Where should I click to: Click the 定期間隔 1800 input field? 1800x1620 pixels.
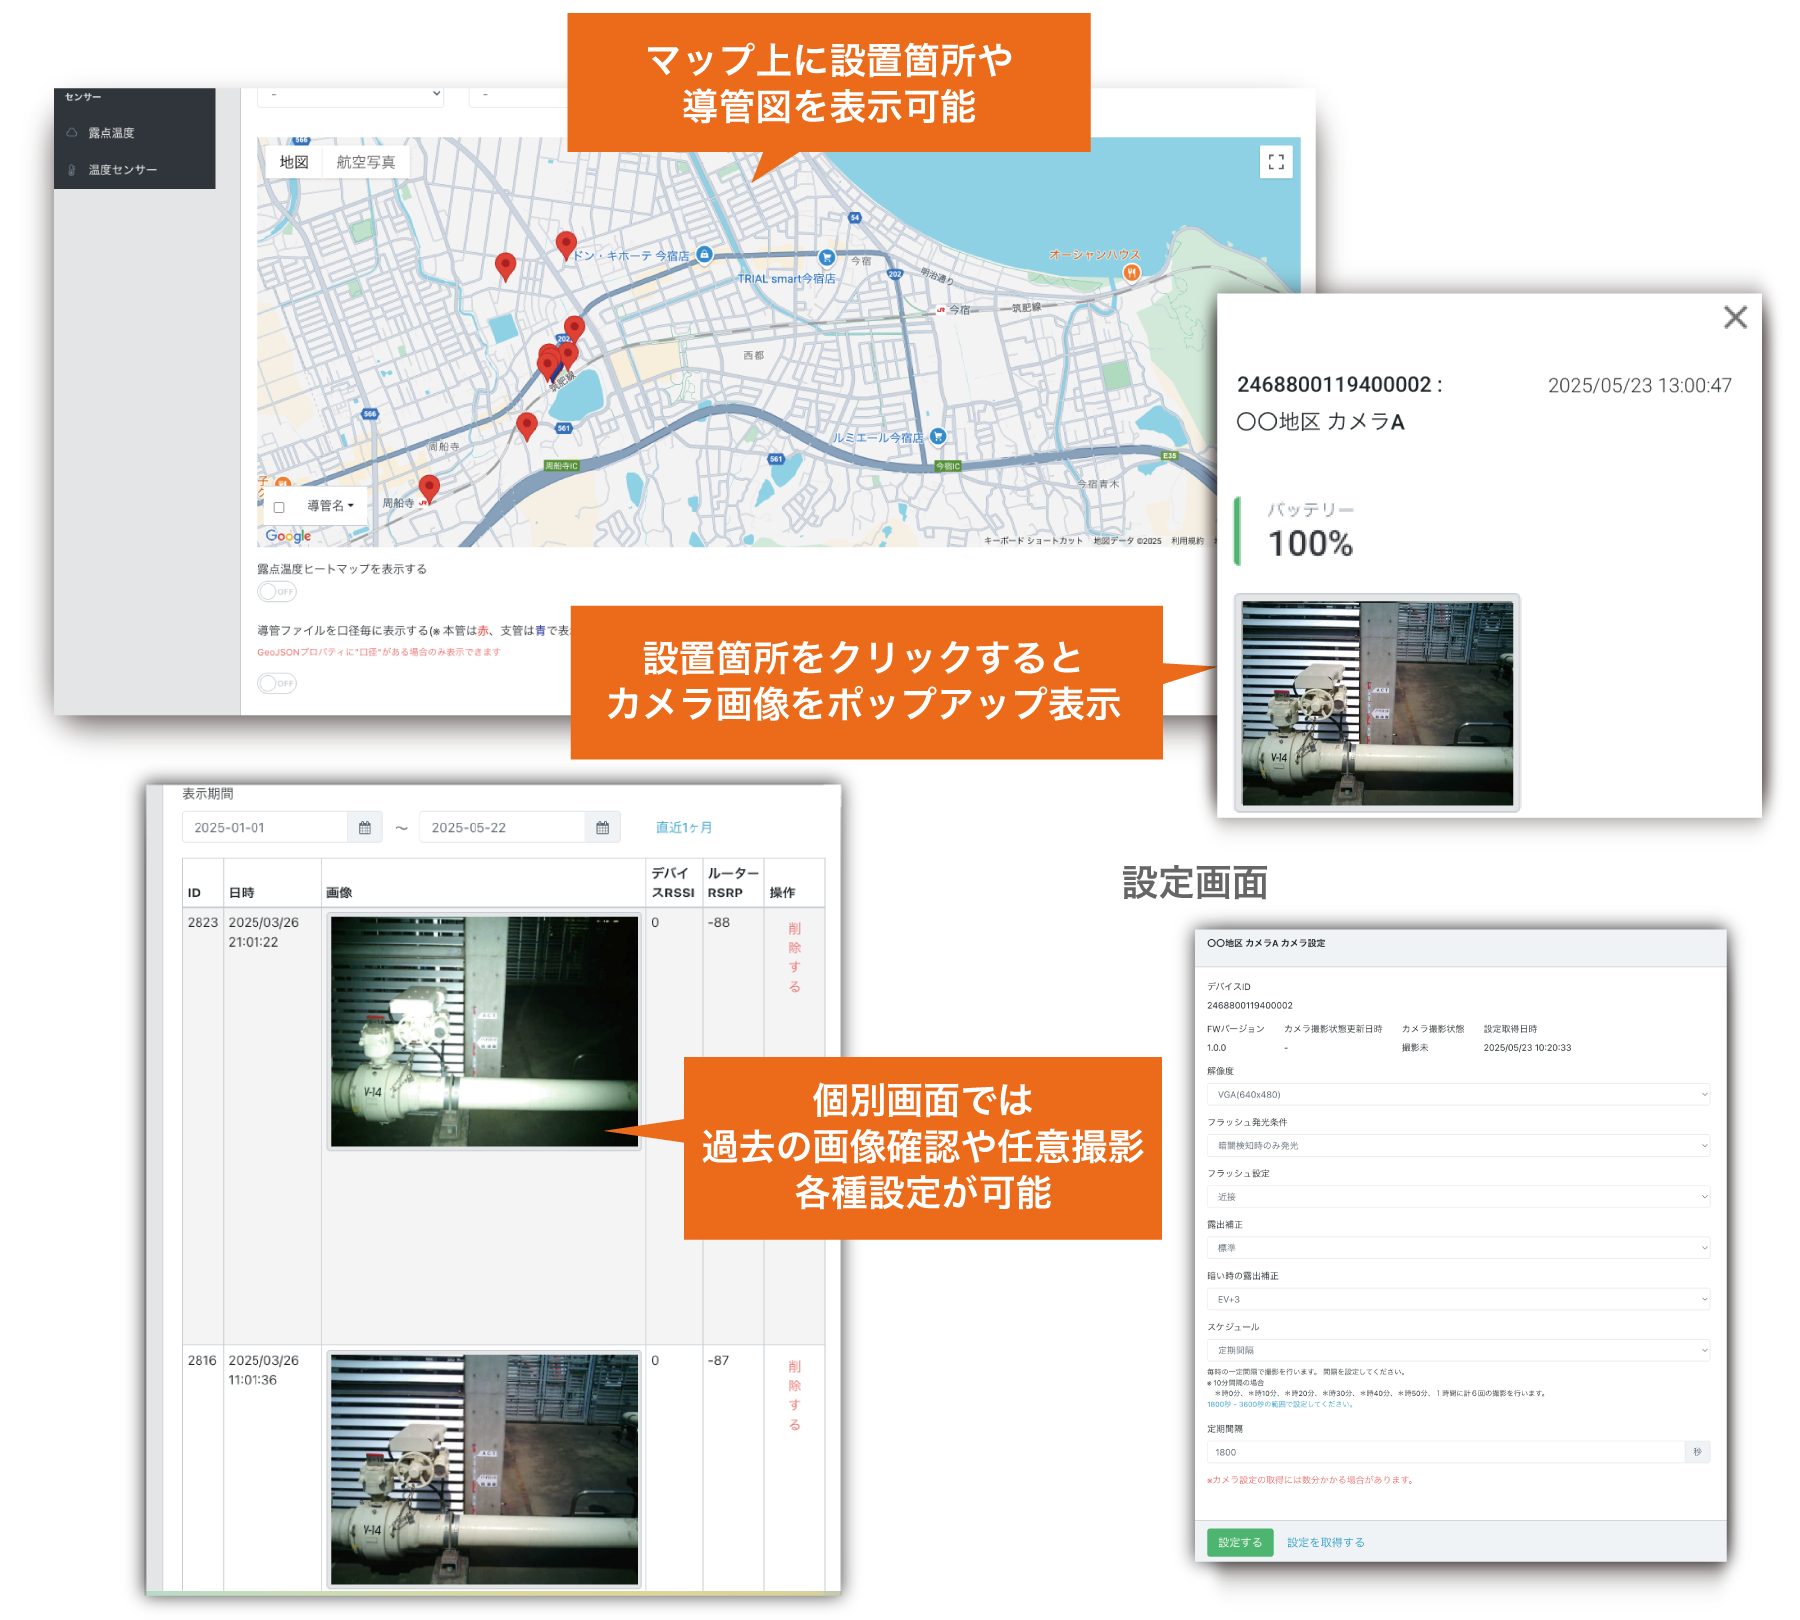1445,1452
